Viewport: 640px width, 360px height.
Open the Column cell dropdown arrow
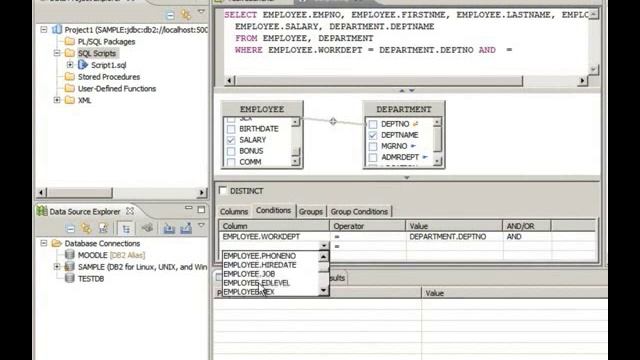(x=324, y=246)
